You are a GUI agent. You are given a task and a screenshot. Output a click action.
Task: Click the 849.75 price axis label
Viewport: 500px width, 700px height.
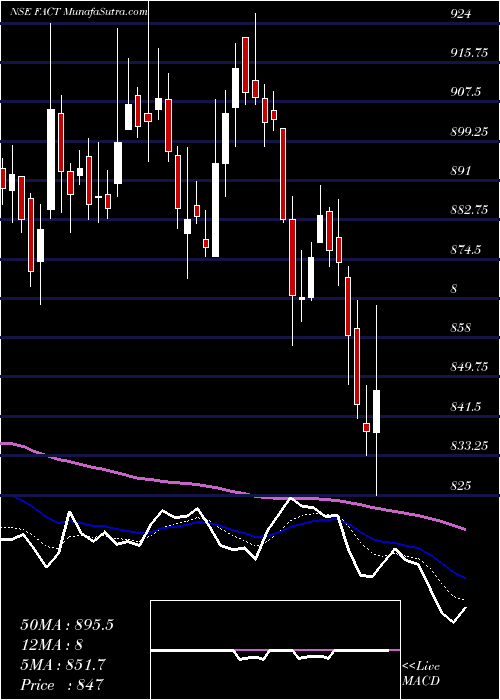coord(468,367)
